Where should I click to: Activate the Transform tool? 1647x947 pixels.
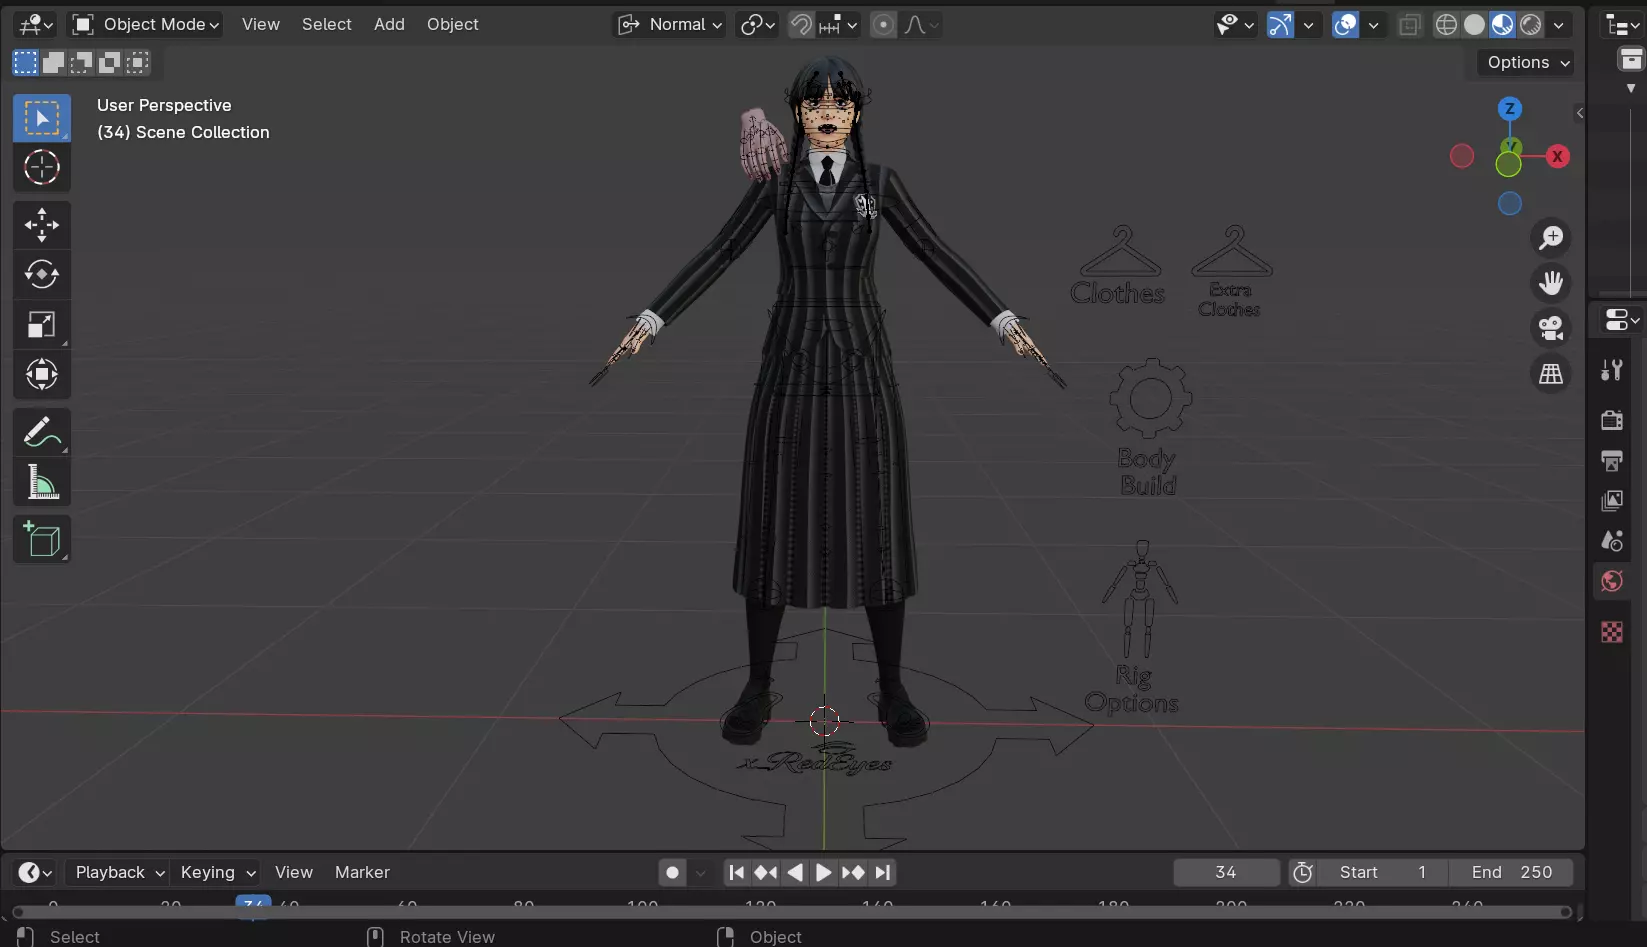tap(42, 374)
